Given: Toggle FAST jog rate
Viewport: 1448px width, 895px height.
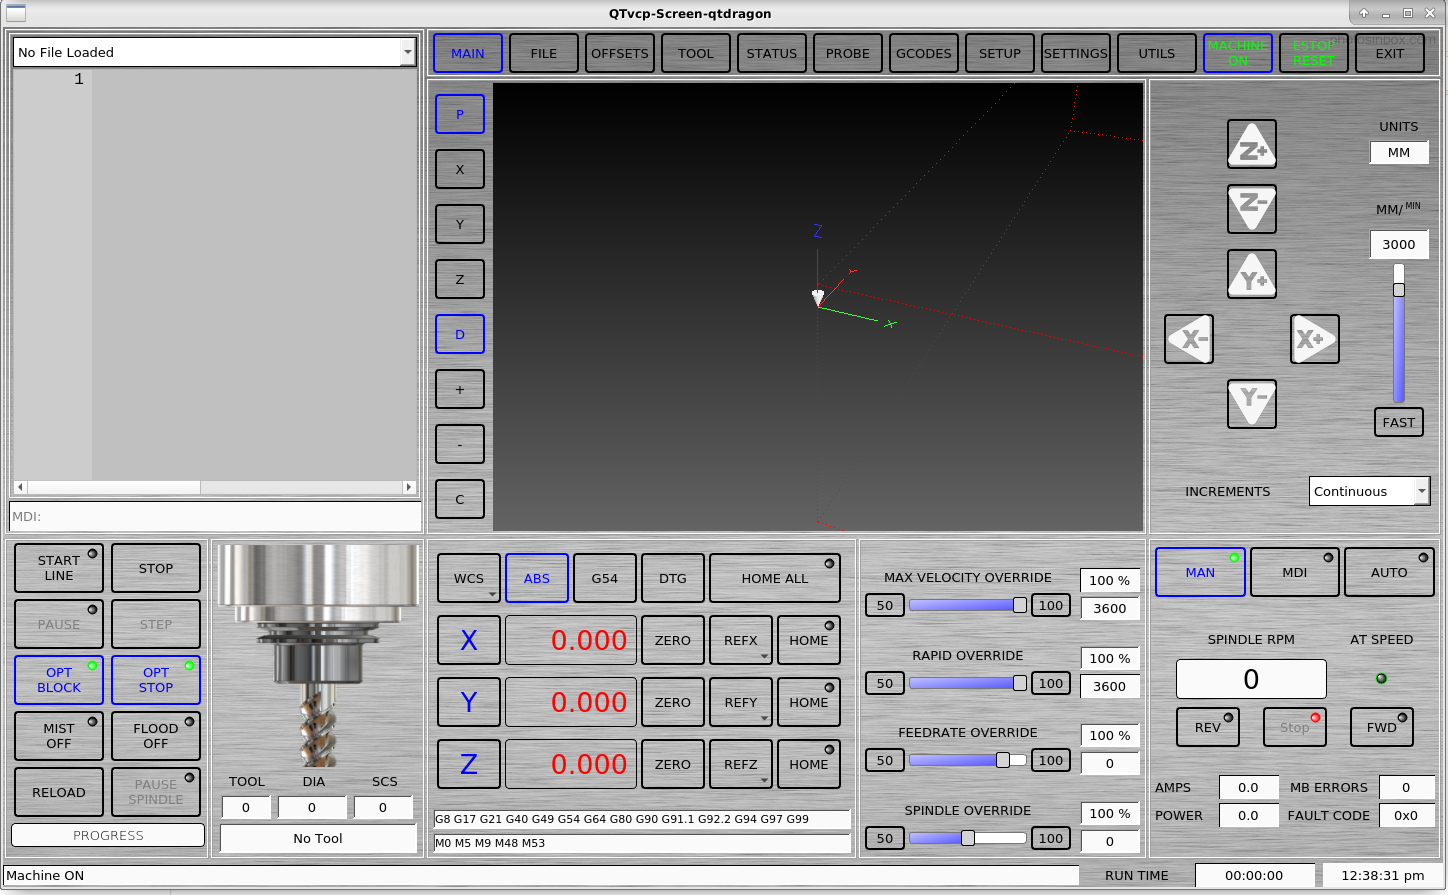Looking at the screenshot, I should tap(1399, 422).
